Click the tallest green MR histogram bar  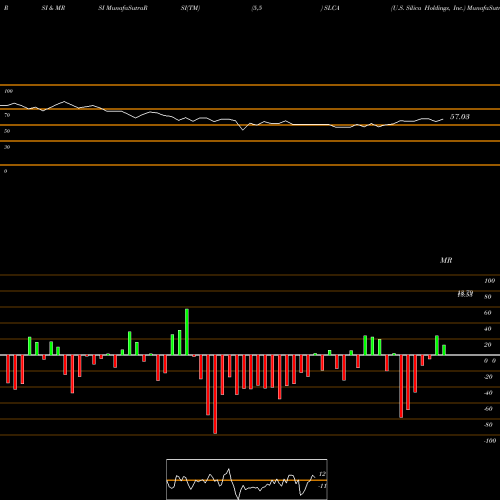[x=187, y=332]
